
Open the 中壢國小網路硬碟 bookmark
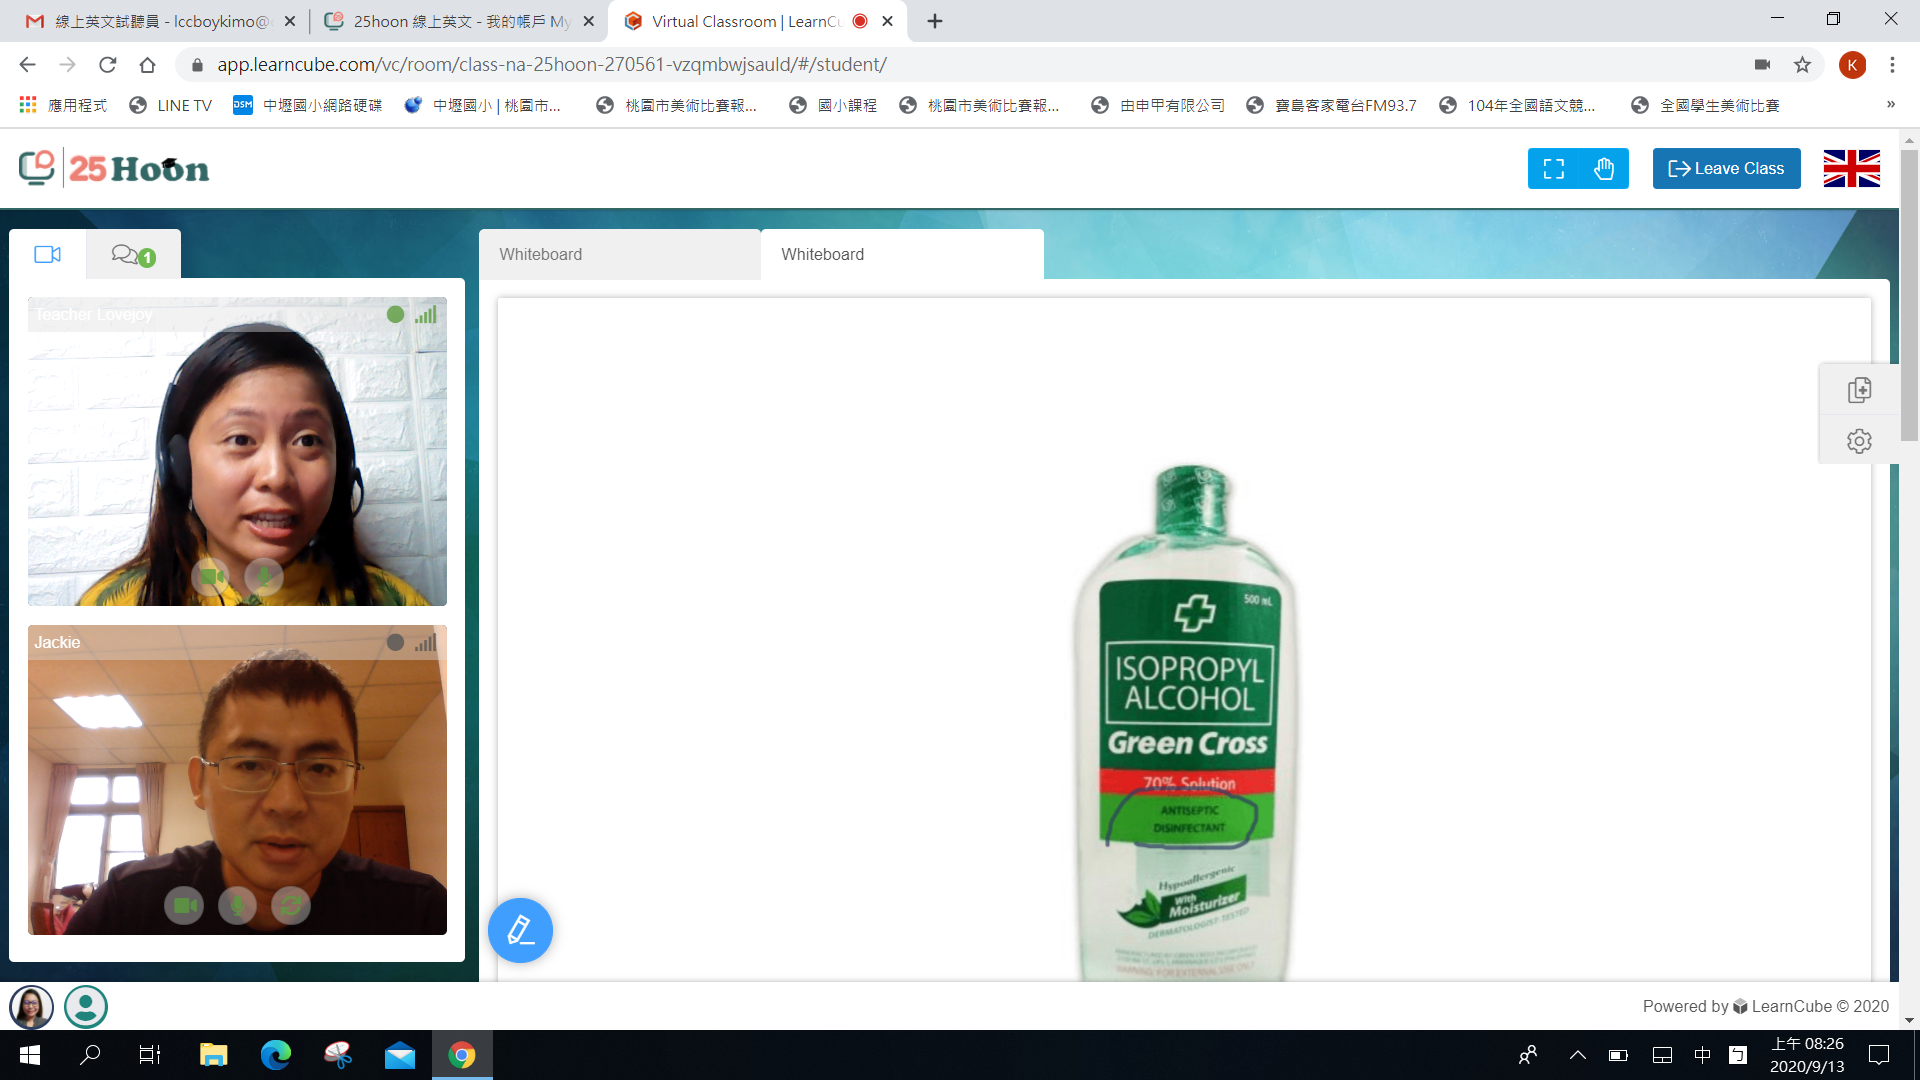pos(308,105)
